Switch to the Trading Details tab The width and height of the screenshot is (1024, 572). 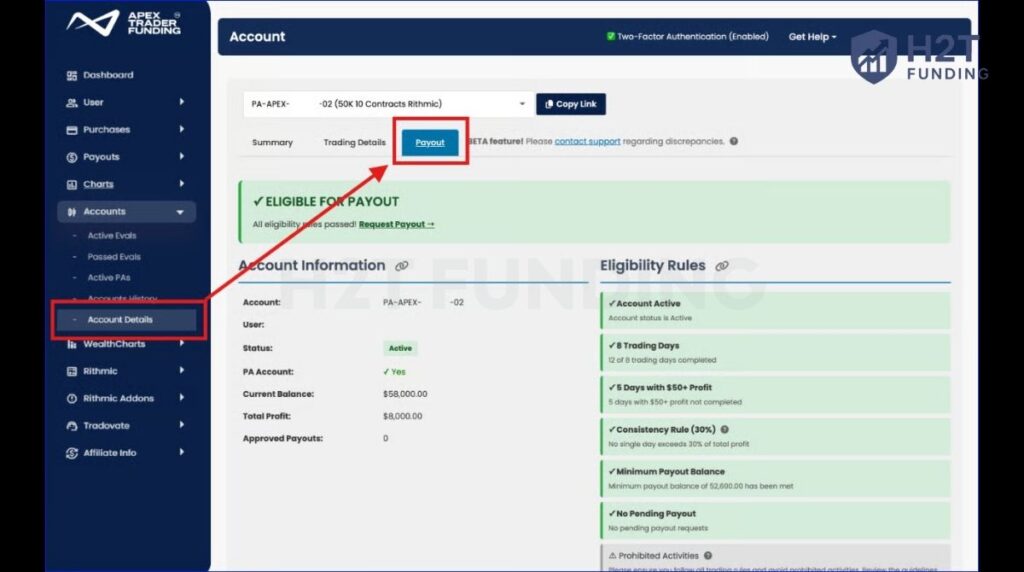coord(355,142)
